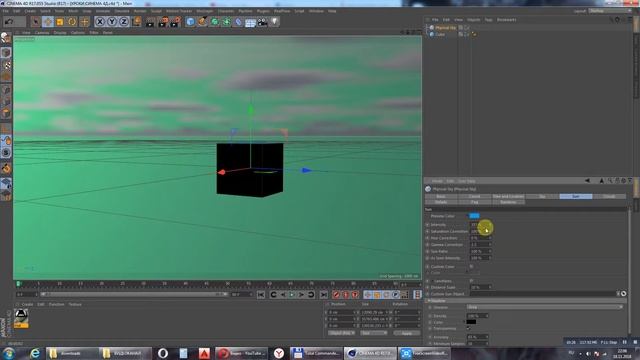
Task: Click the black Shadow Color swatch
Action: (x=471, y=322)
